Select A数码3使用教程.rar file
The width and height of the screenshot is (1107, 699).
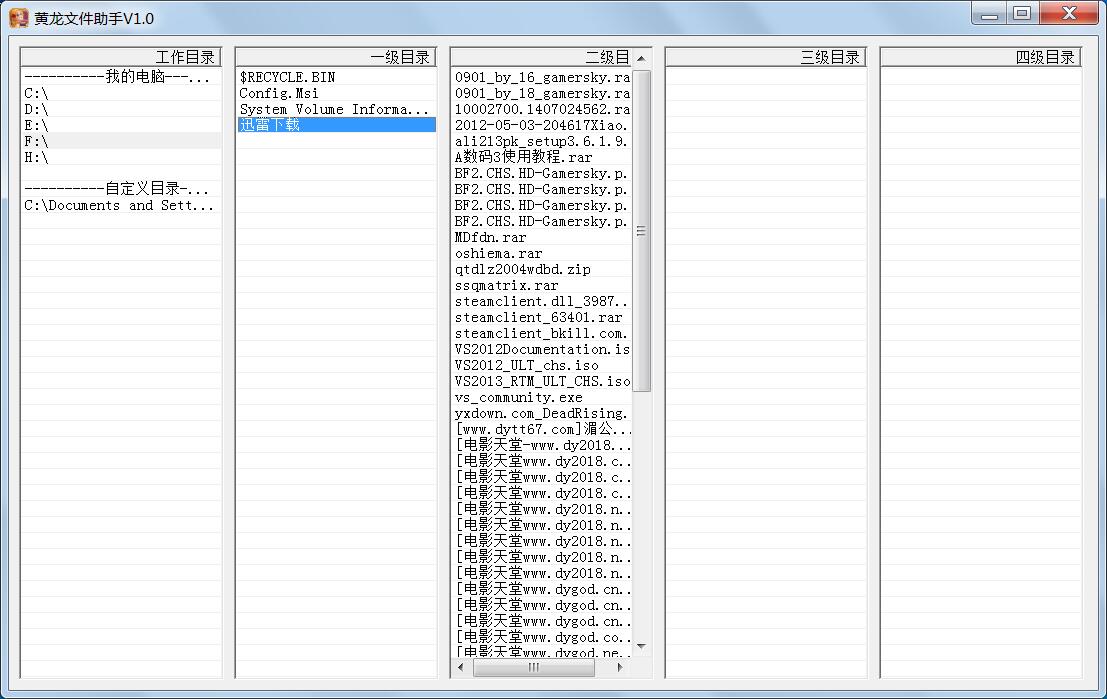pos(541,157)
